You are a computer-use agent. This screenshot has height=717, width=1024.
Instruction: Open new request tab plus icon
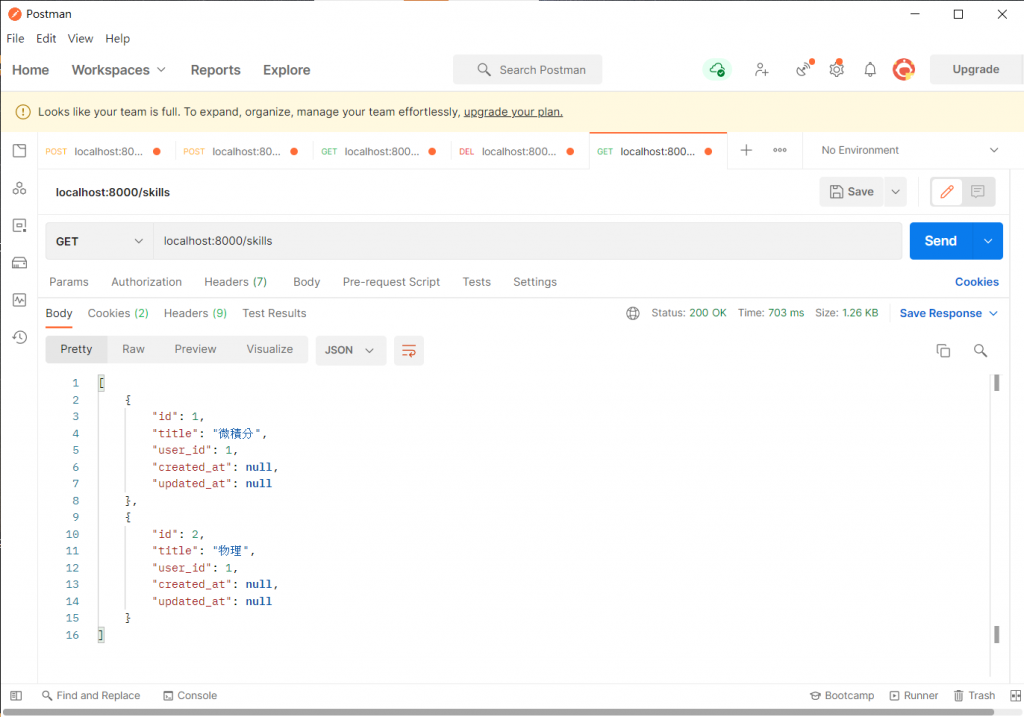746,150
